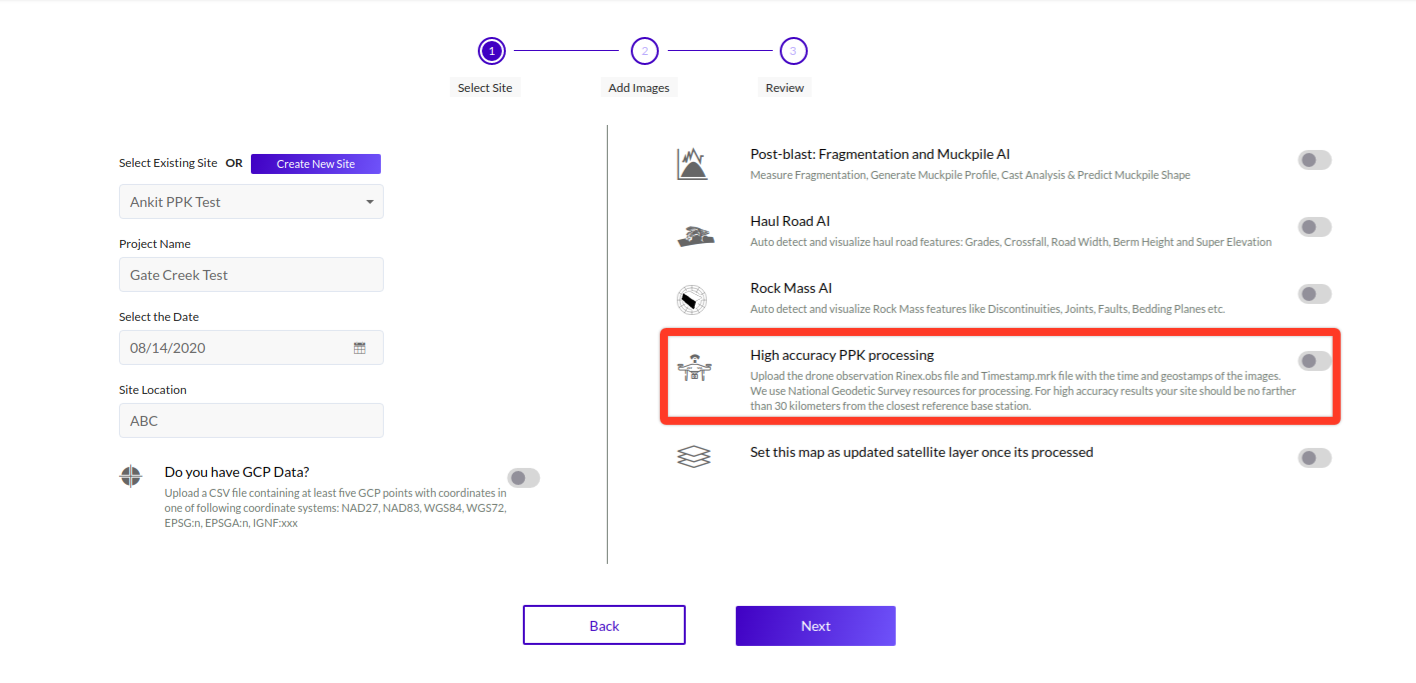This screenshot has height=683, width=1416.
Task: Open the Ankit PPK Test site dropdown
Action: pos(251,202)
